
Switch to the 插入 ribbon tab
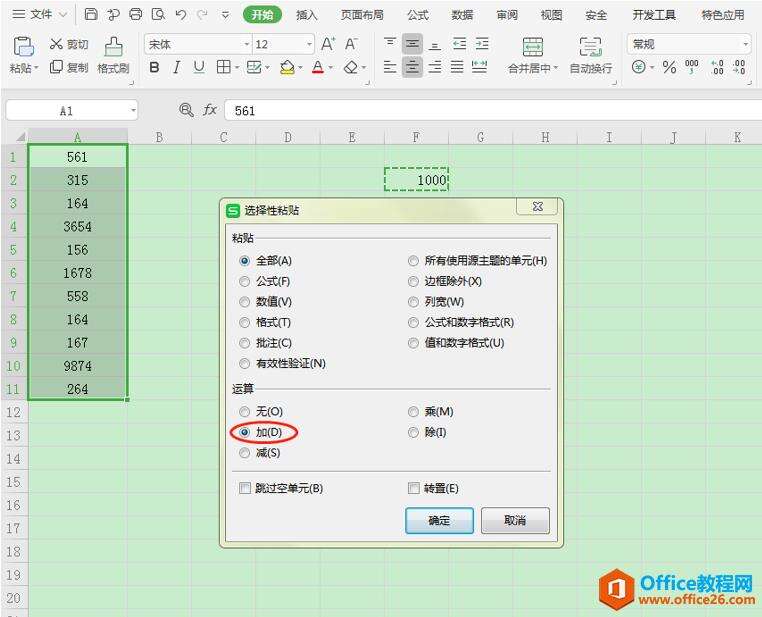click(x=307, y=15)
